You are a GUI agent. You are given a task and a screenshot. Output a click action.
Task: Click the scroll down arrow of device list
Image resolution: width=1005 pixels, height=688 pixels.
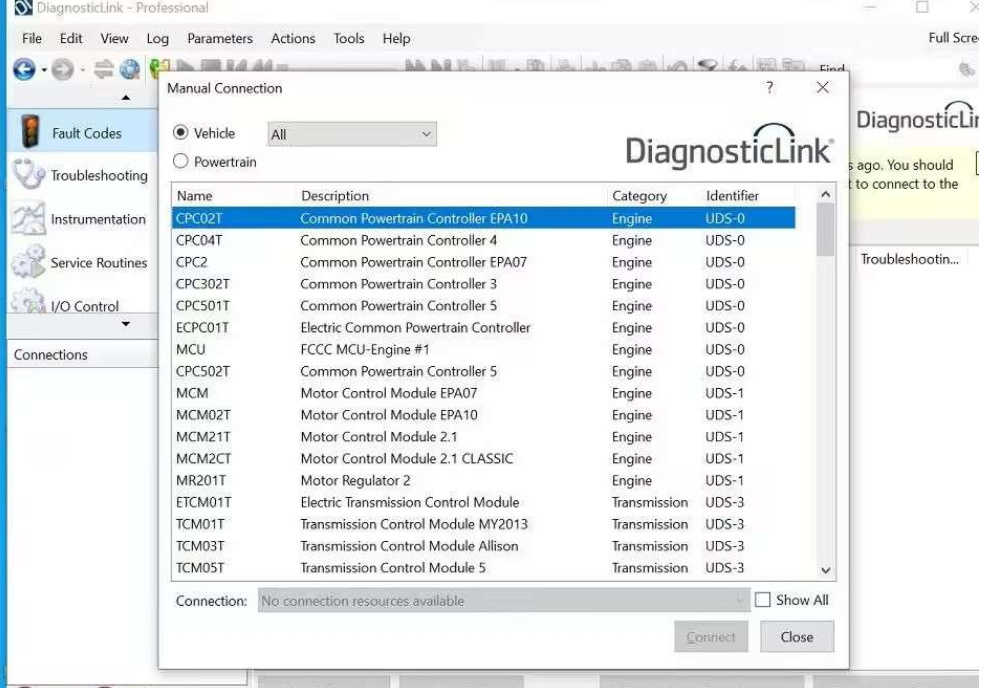coord(825,570)
